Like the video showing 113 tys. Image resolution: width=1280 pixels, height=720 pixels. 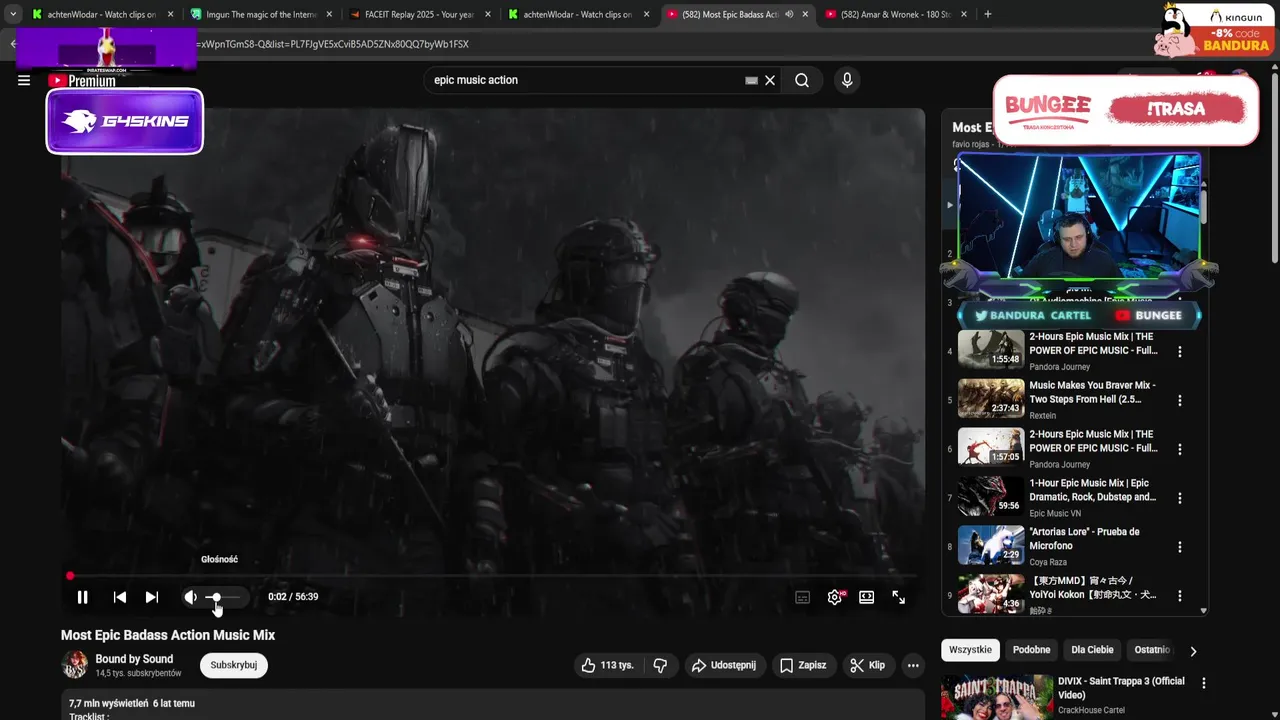point(609,665)
